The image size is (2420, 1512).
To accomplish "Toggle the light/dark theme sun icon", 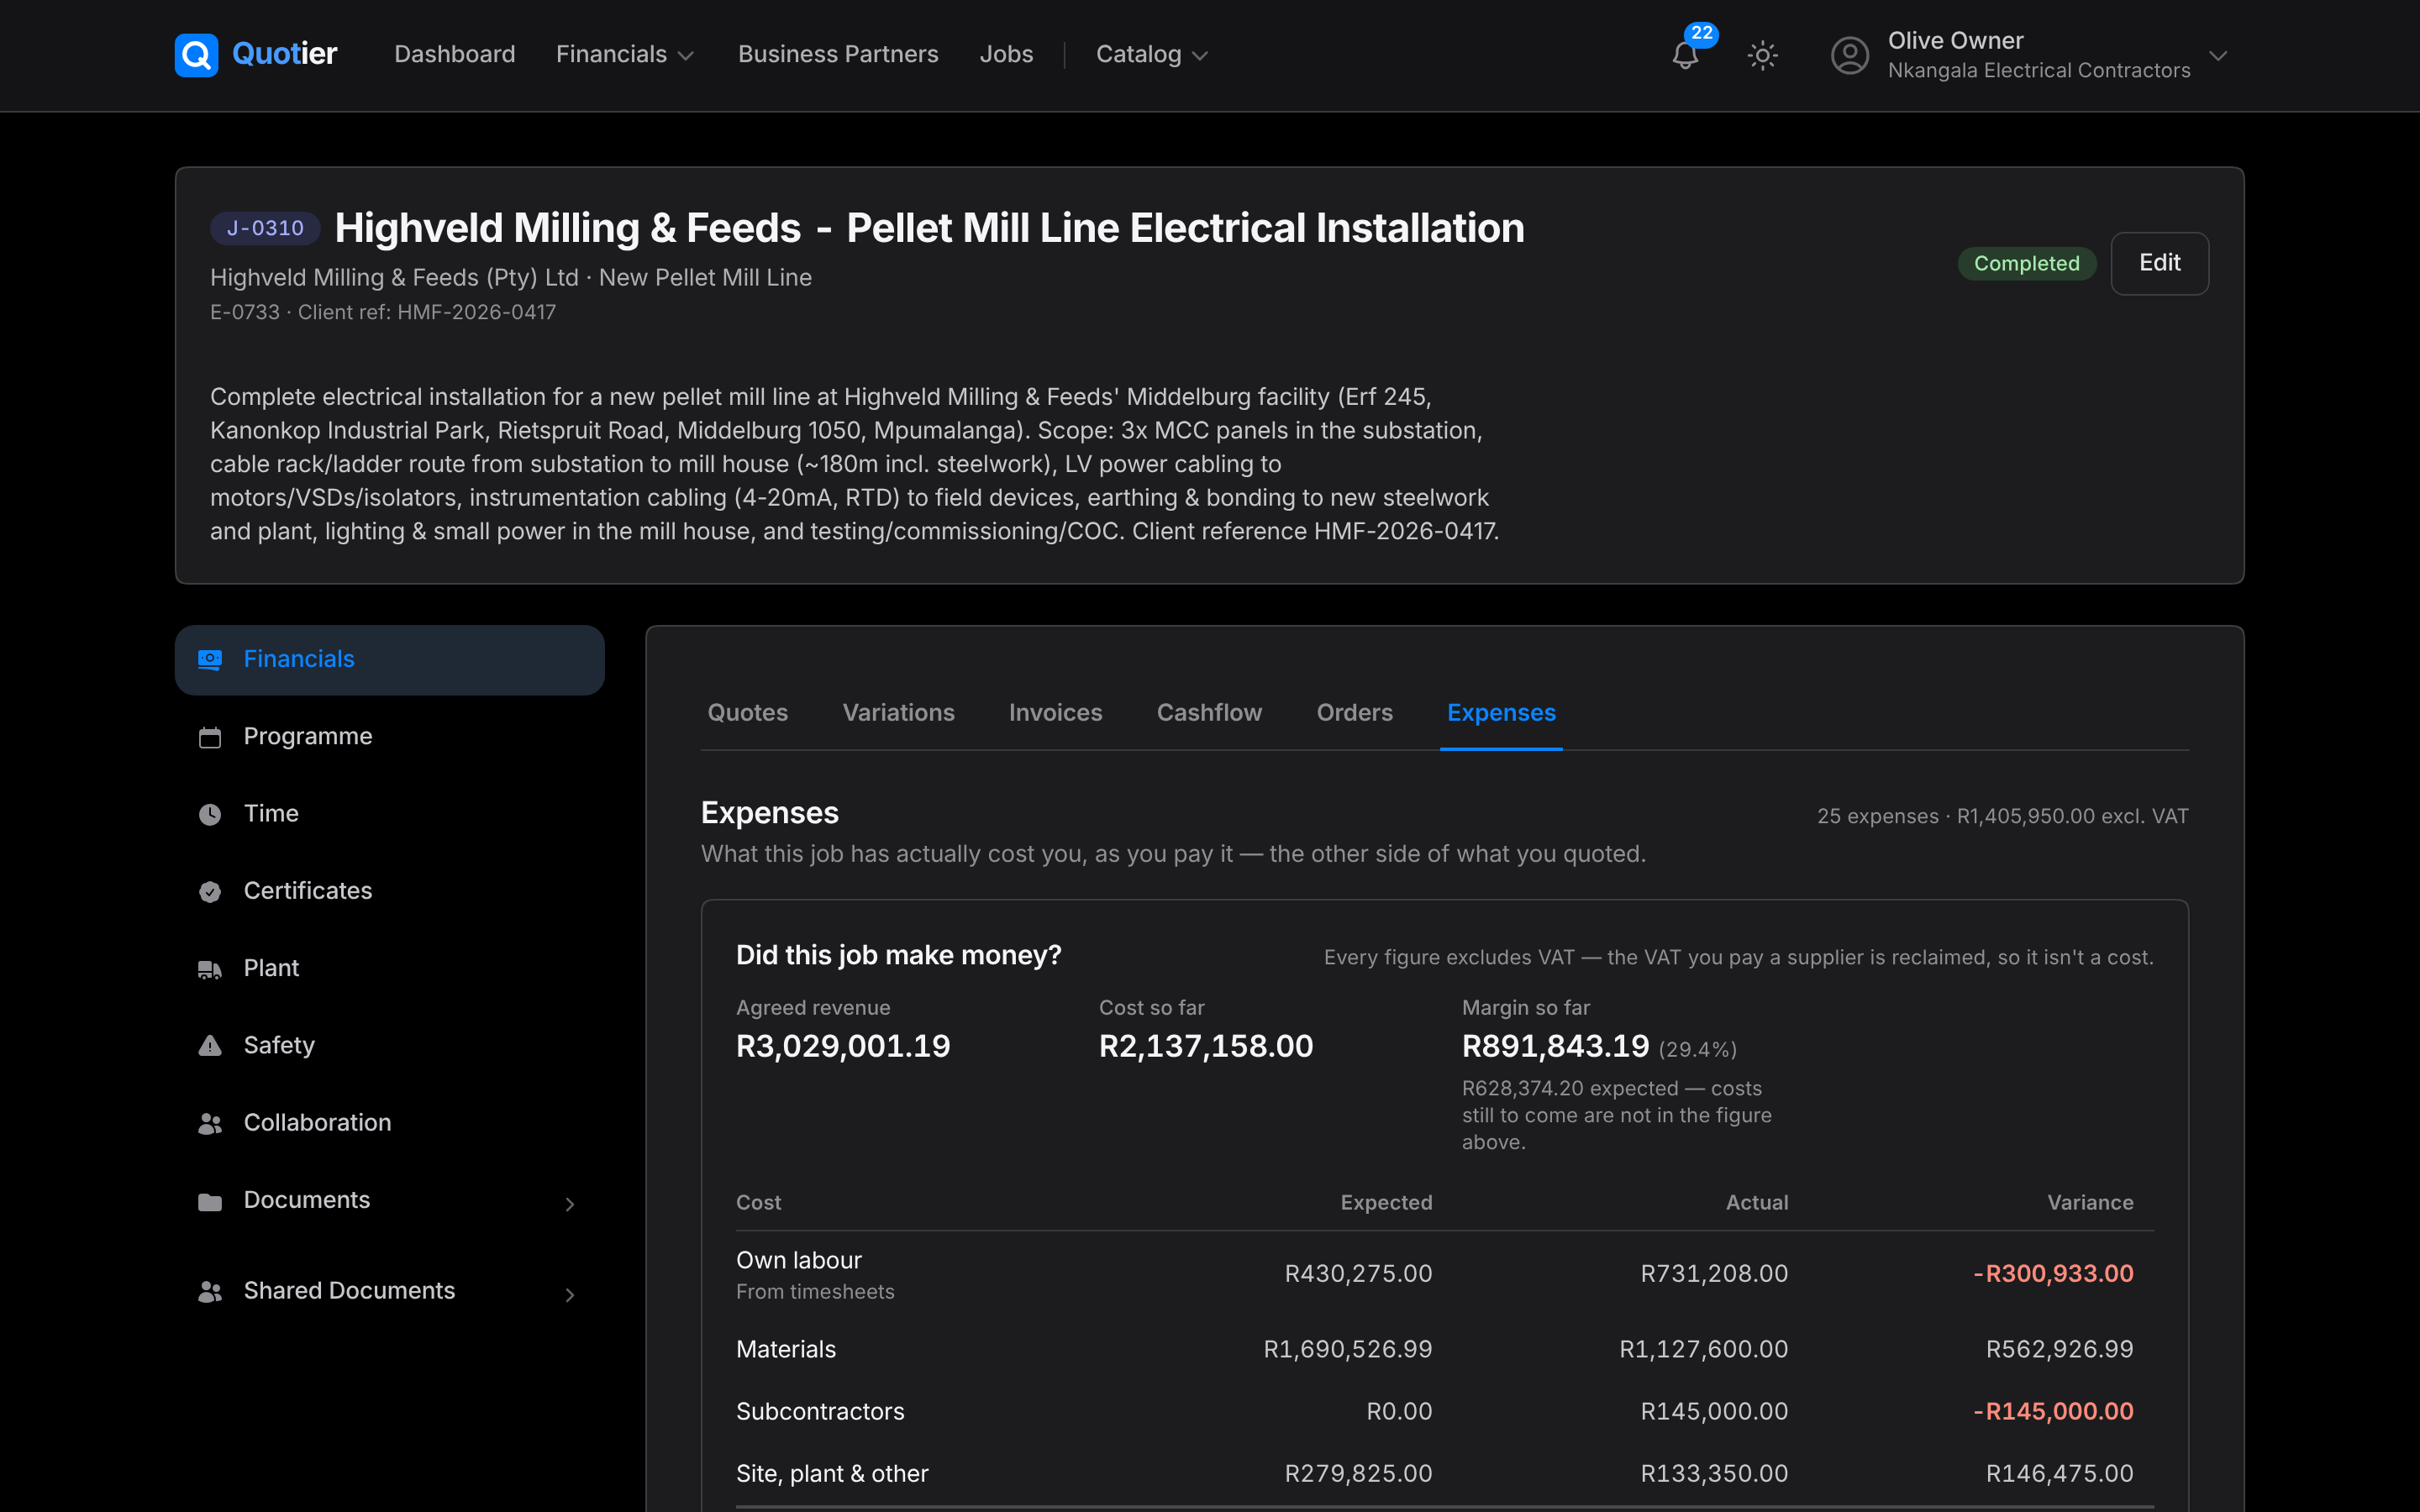I will (1762, 55).
